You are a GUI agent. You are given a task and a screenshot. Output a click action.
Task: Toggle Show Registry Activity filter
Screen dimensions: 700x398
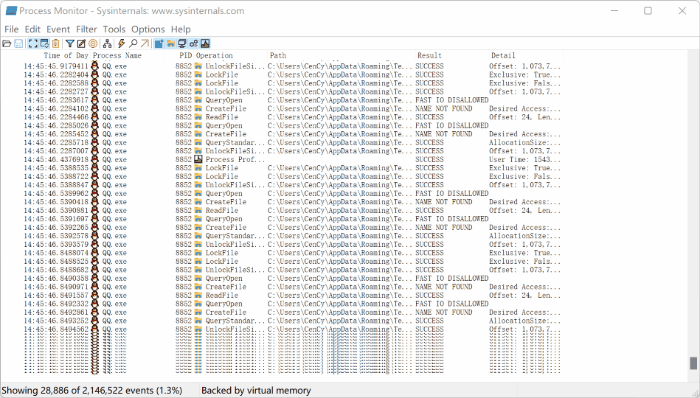159,43
